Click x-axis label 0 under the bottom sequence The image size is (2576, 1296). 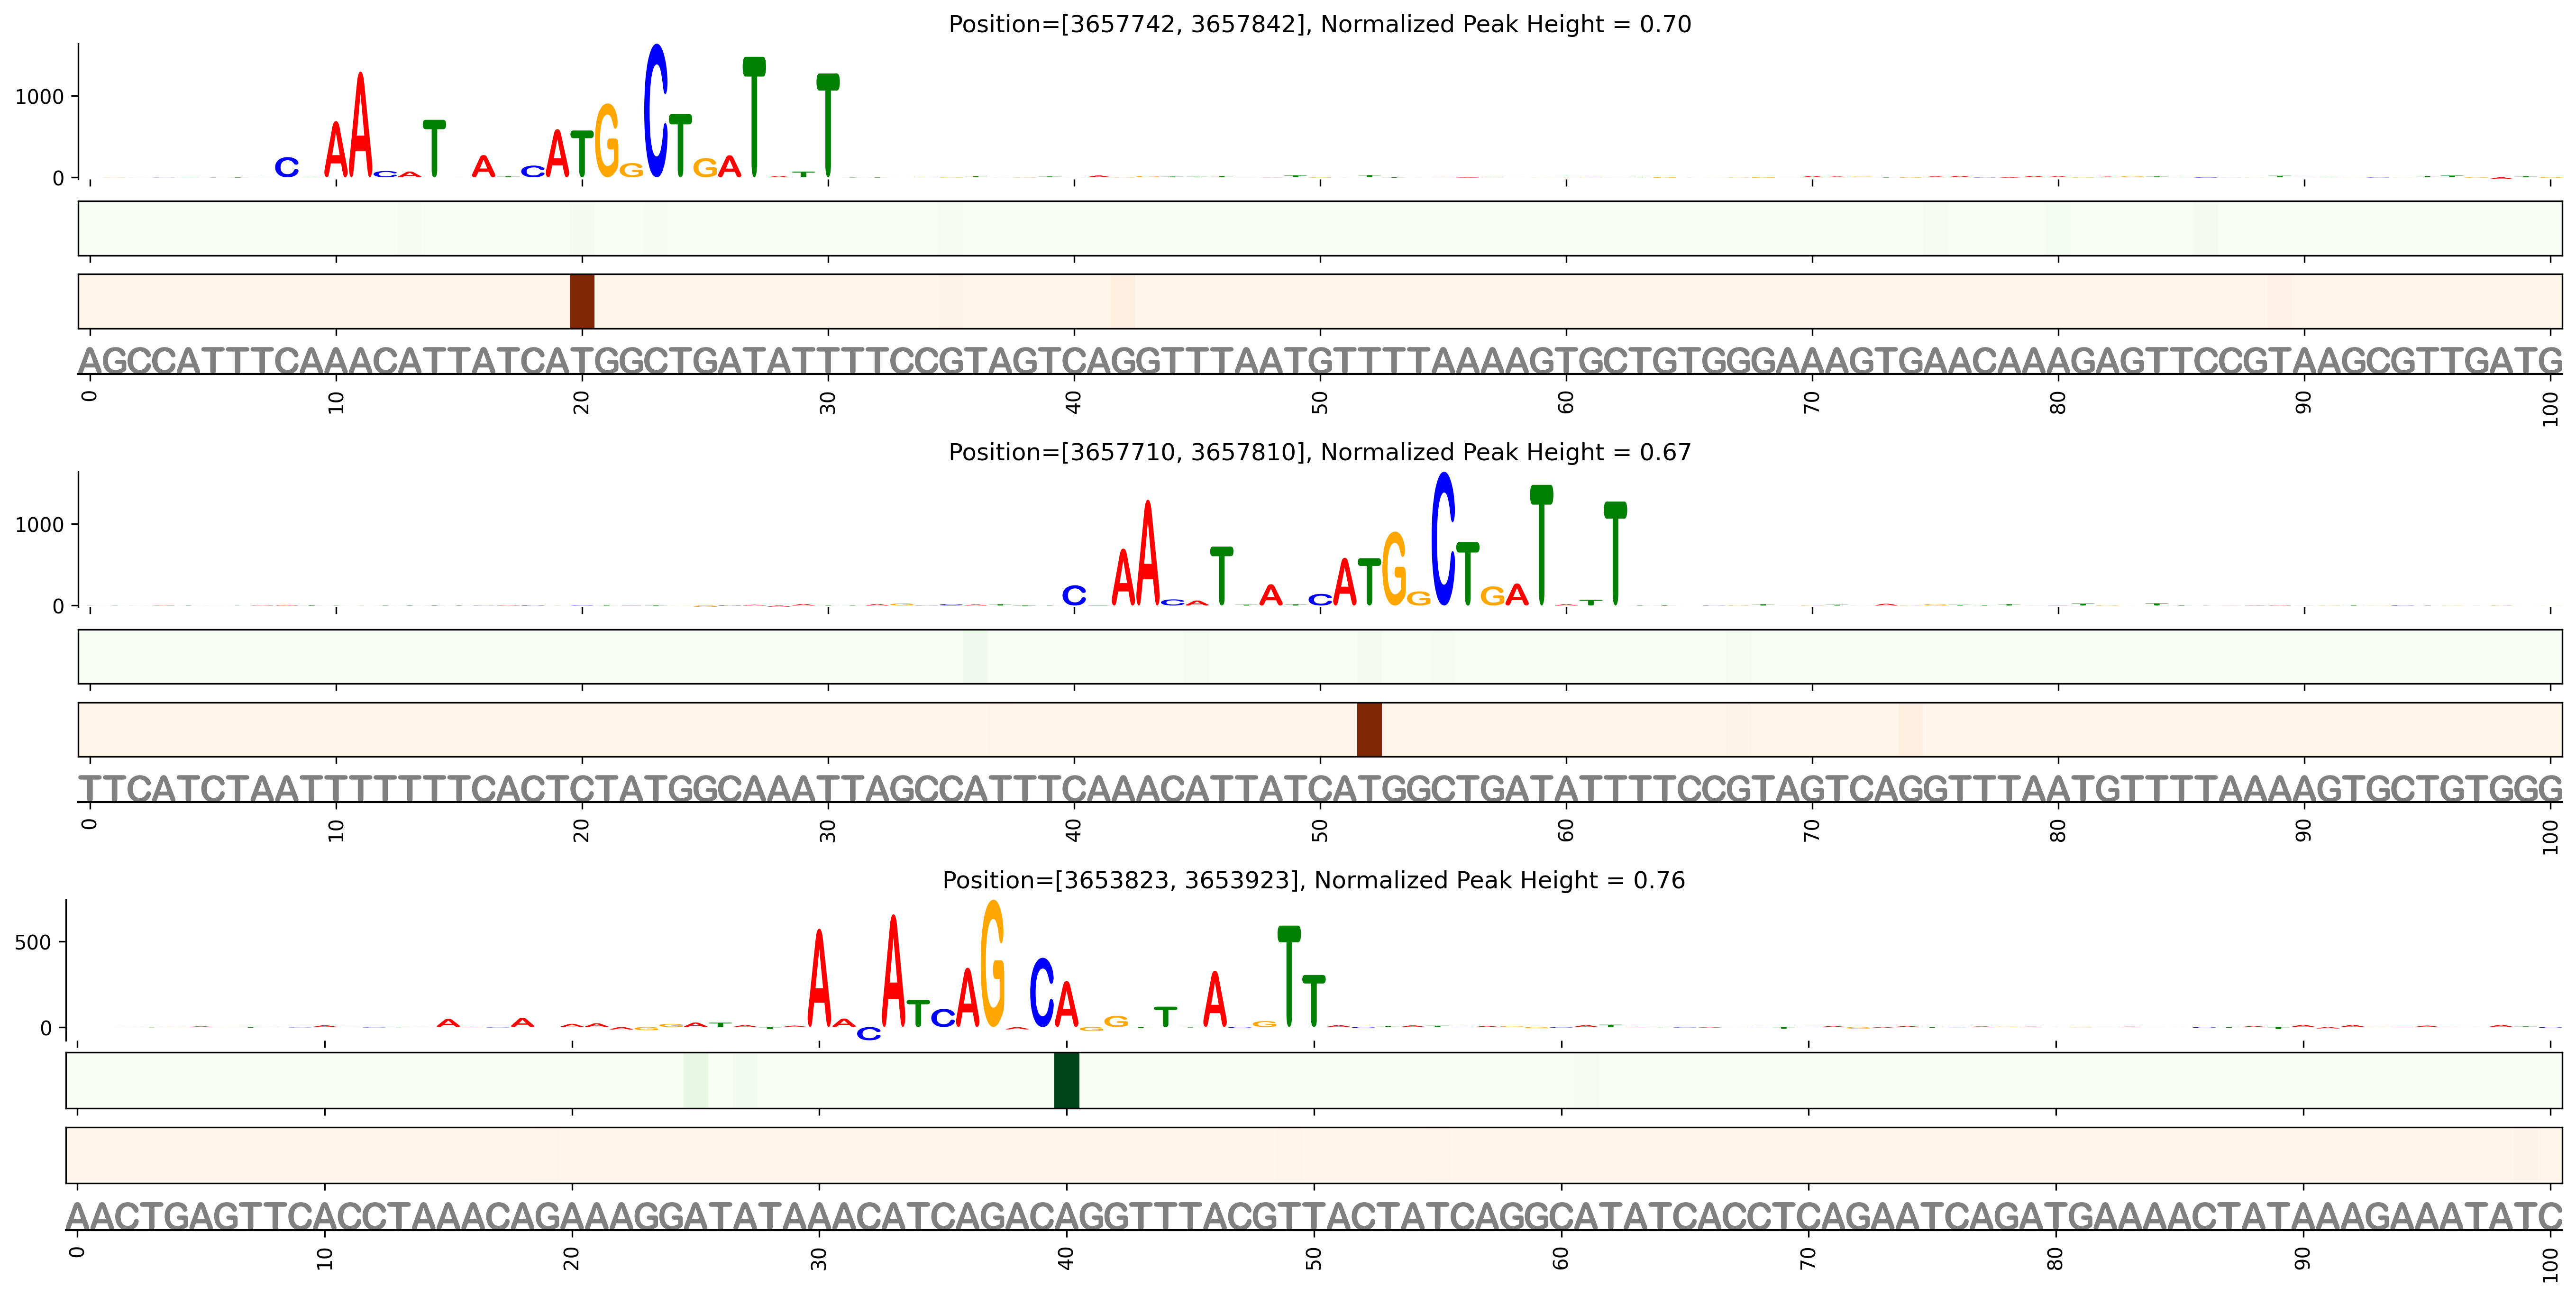[x=78, y=1252]
